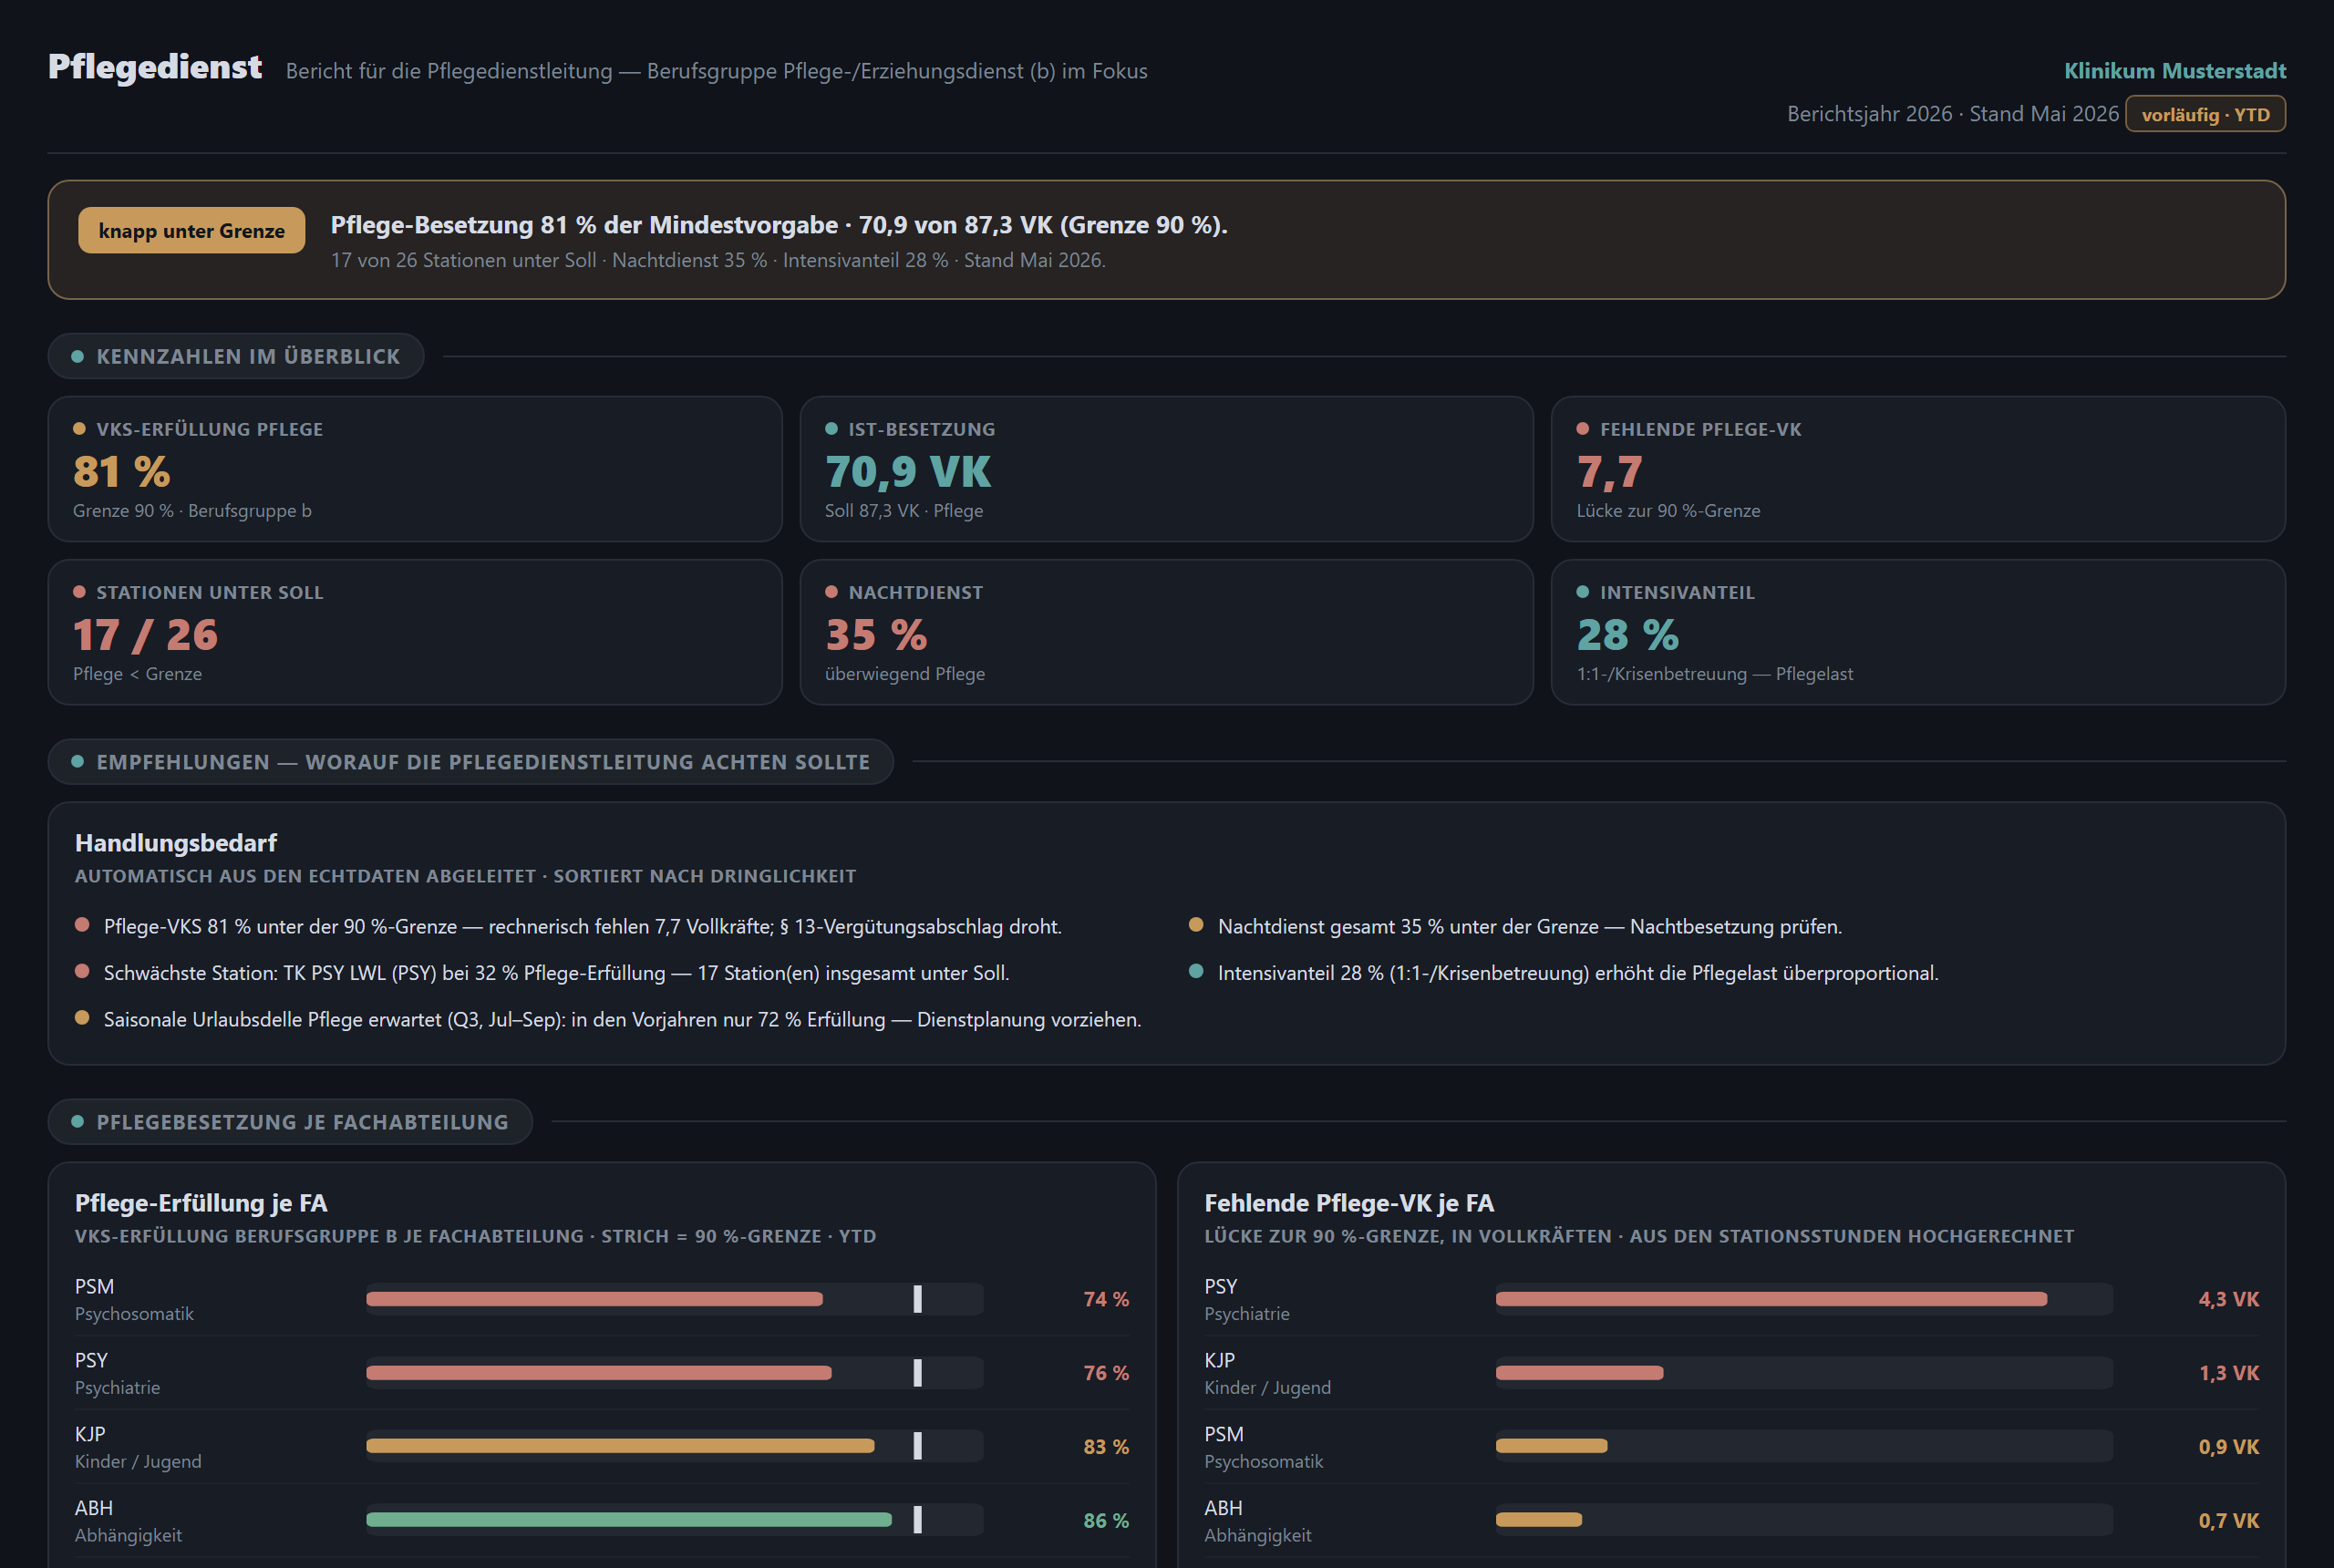Click the 90 % marker on KJP bar
Image resolution: width=2334 pixels, height=1568 pixels.
point(917,1446)
